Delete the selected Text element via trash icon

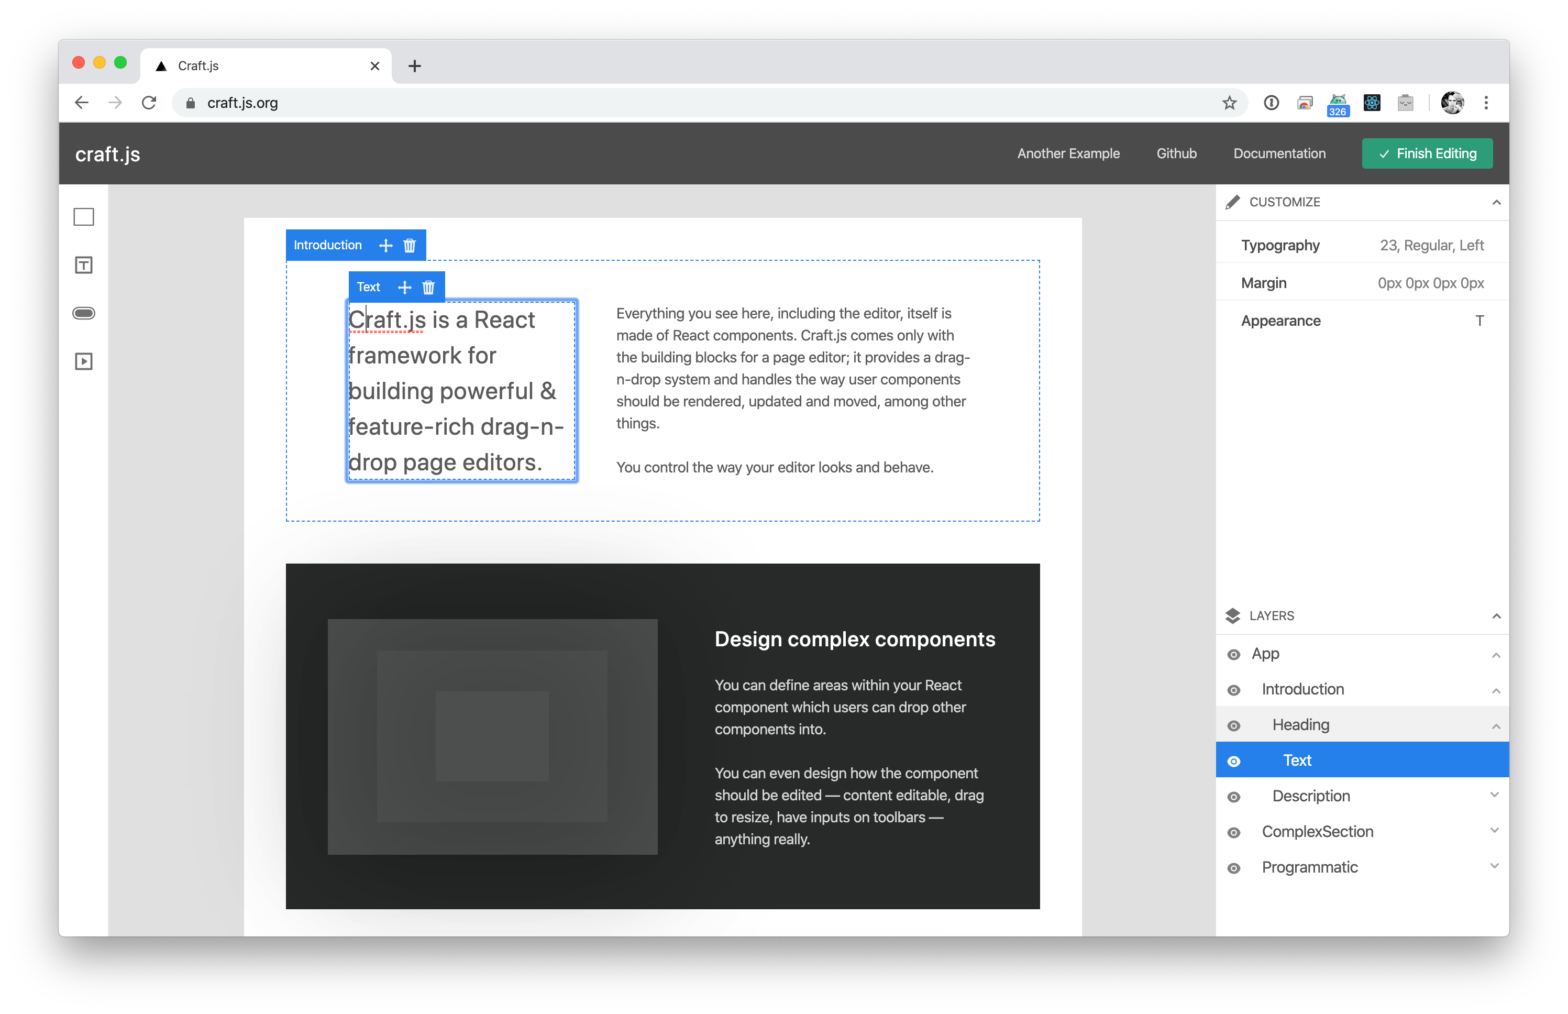pyautogui.click(x=428, y=288)
